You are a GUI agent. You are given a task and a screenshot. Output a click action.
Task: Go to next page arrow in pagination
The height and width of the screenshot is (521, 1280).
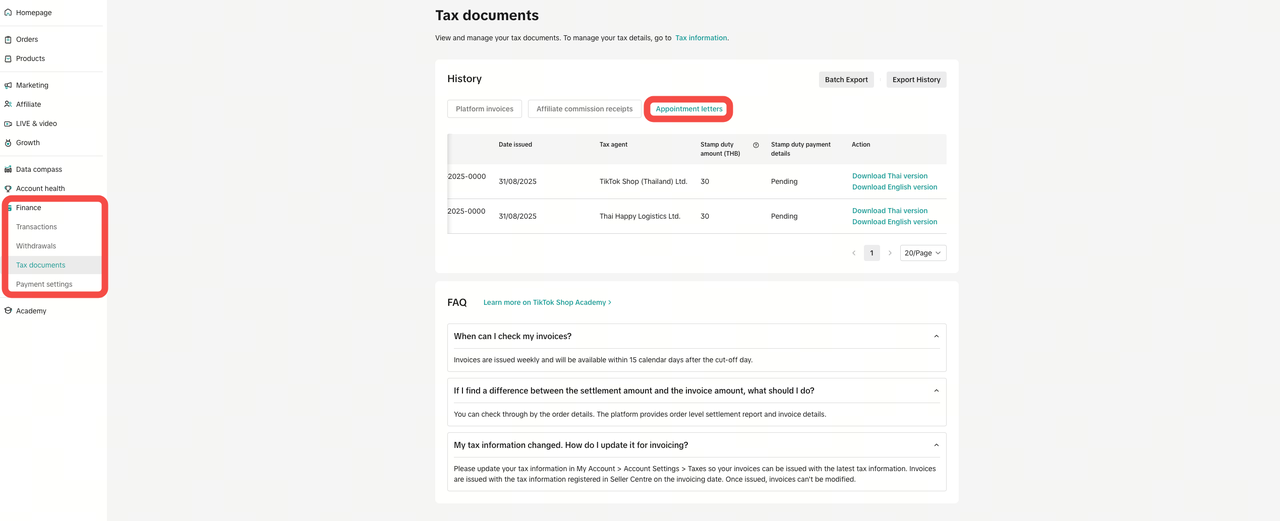(890, 253)
